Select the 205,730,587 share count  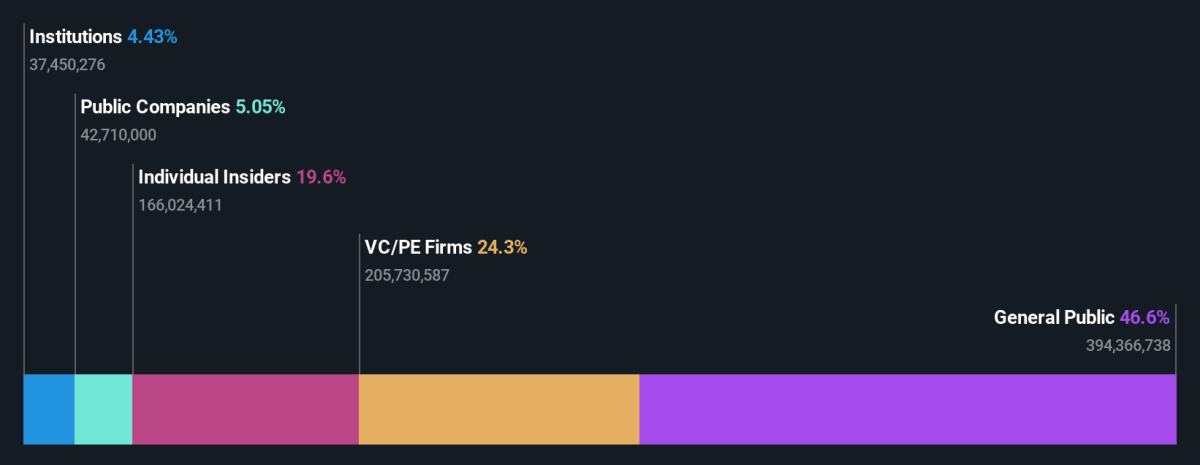click(407, 275)
